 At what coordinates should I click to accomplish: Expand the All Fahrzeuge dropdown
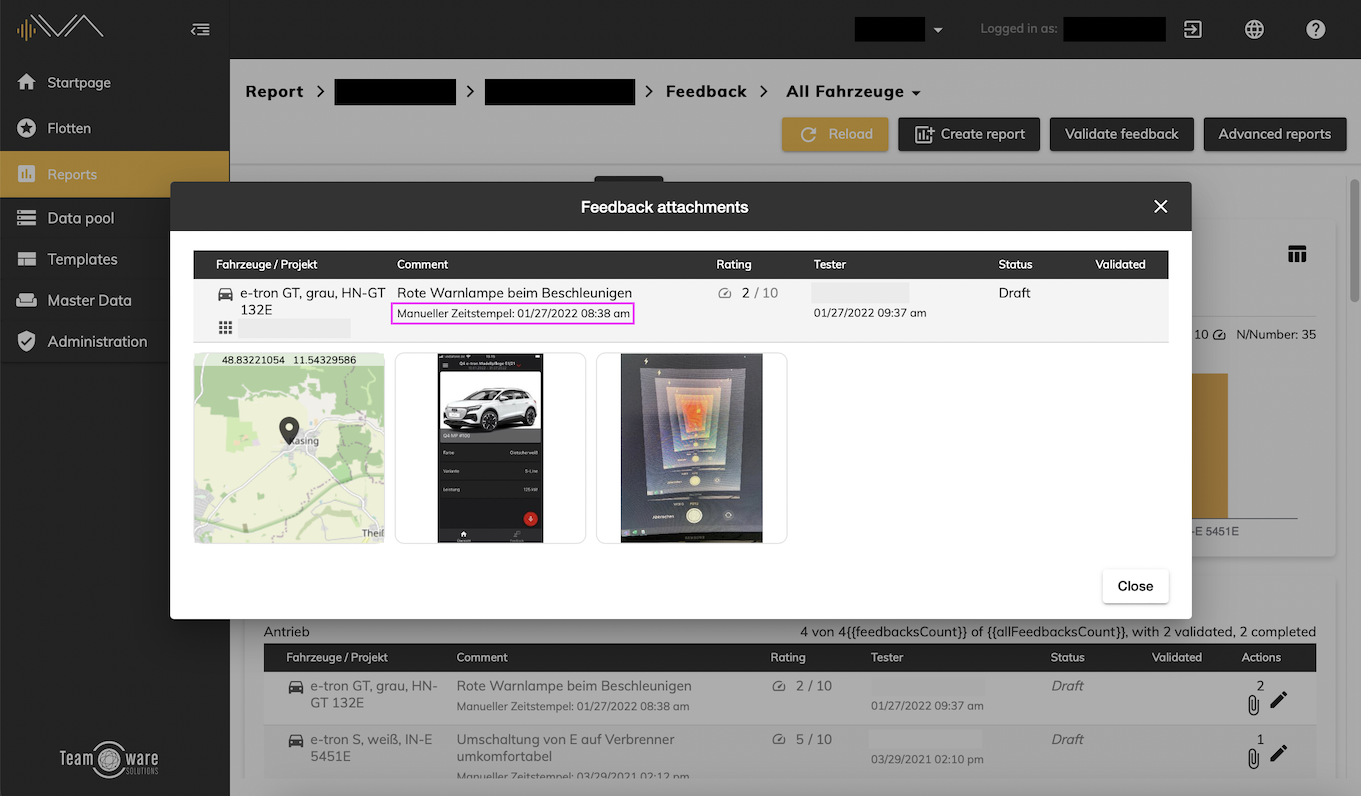853,91
